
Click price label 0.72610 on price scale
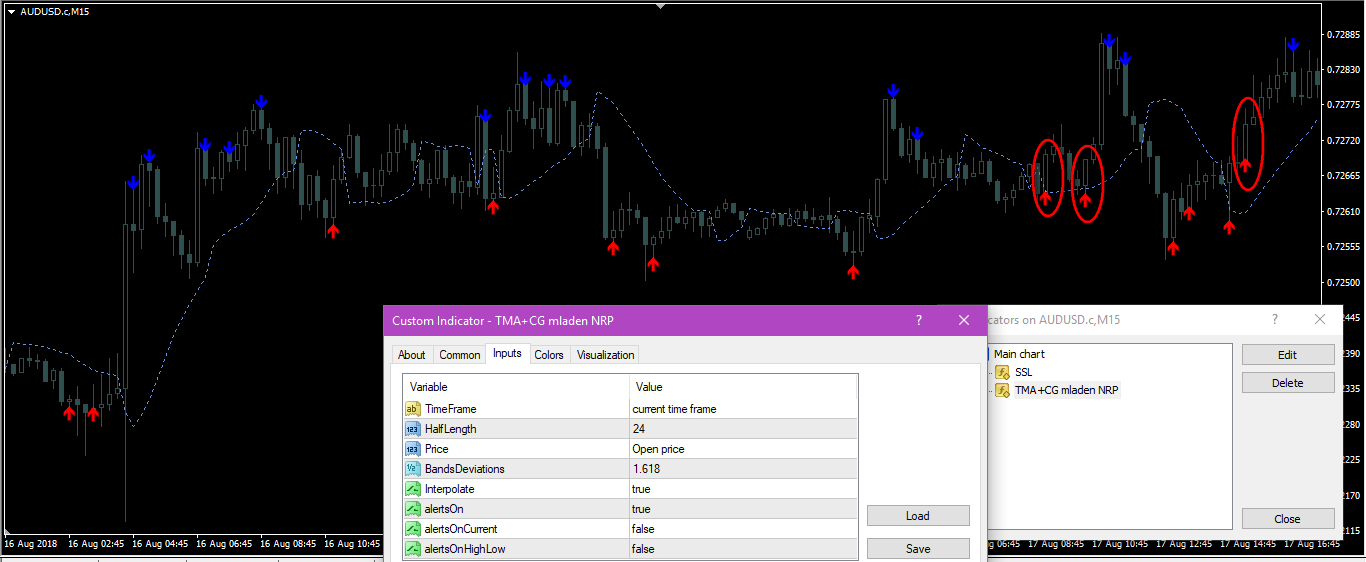pyautogui.click(x=1343, y=211)
